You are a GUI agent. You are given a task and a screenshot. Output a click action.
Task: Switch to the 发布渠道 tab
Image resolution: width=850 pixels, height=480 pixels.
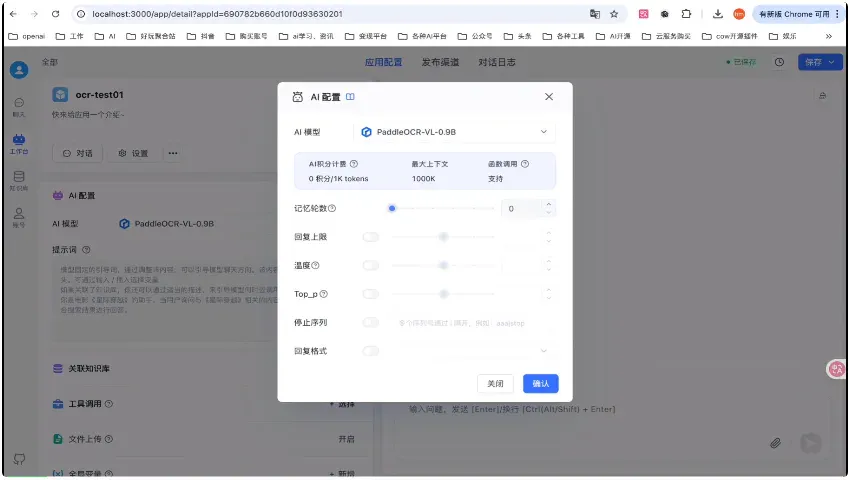pos(440,62)
